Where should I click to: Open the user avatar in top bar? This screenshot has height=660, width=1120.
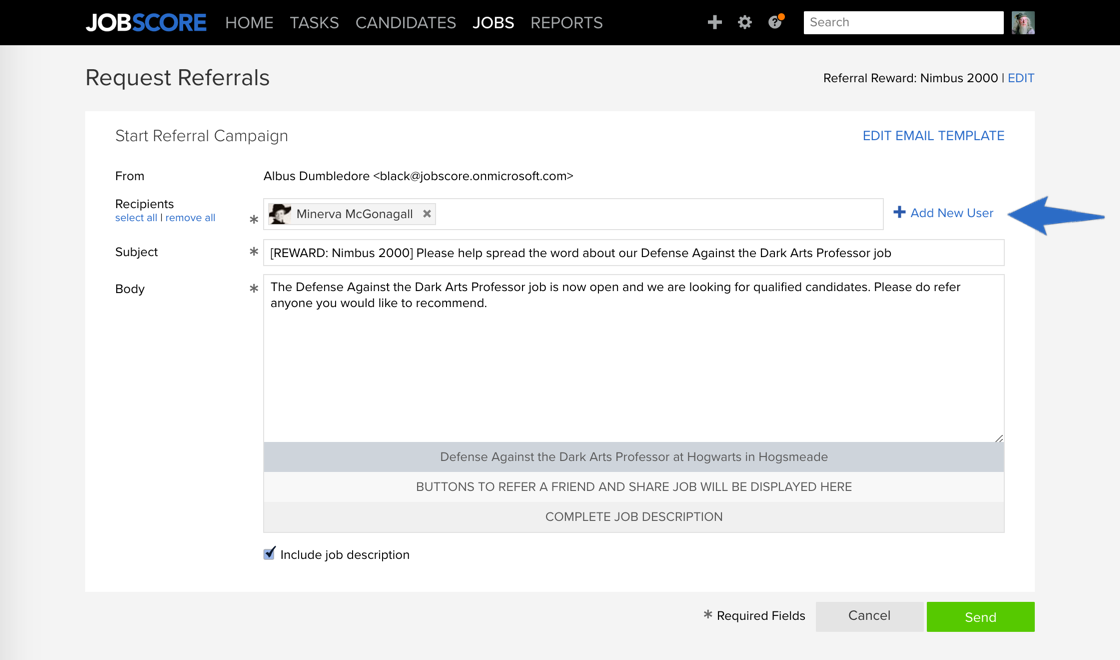1023,22
